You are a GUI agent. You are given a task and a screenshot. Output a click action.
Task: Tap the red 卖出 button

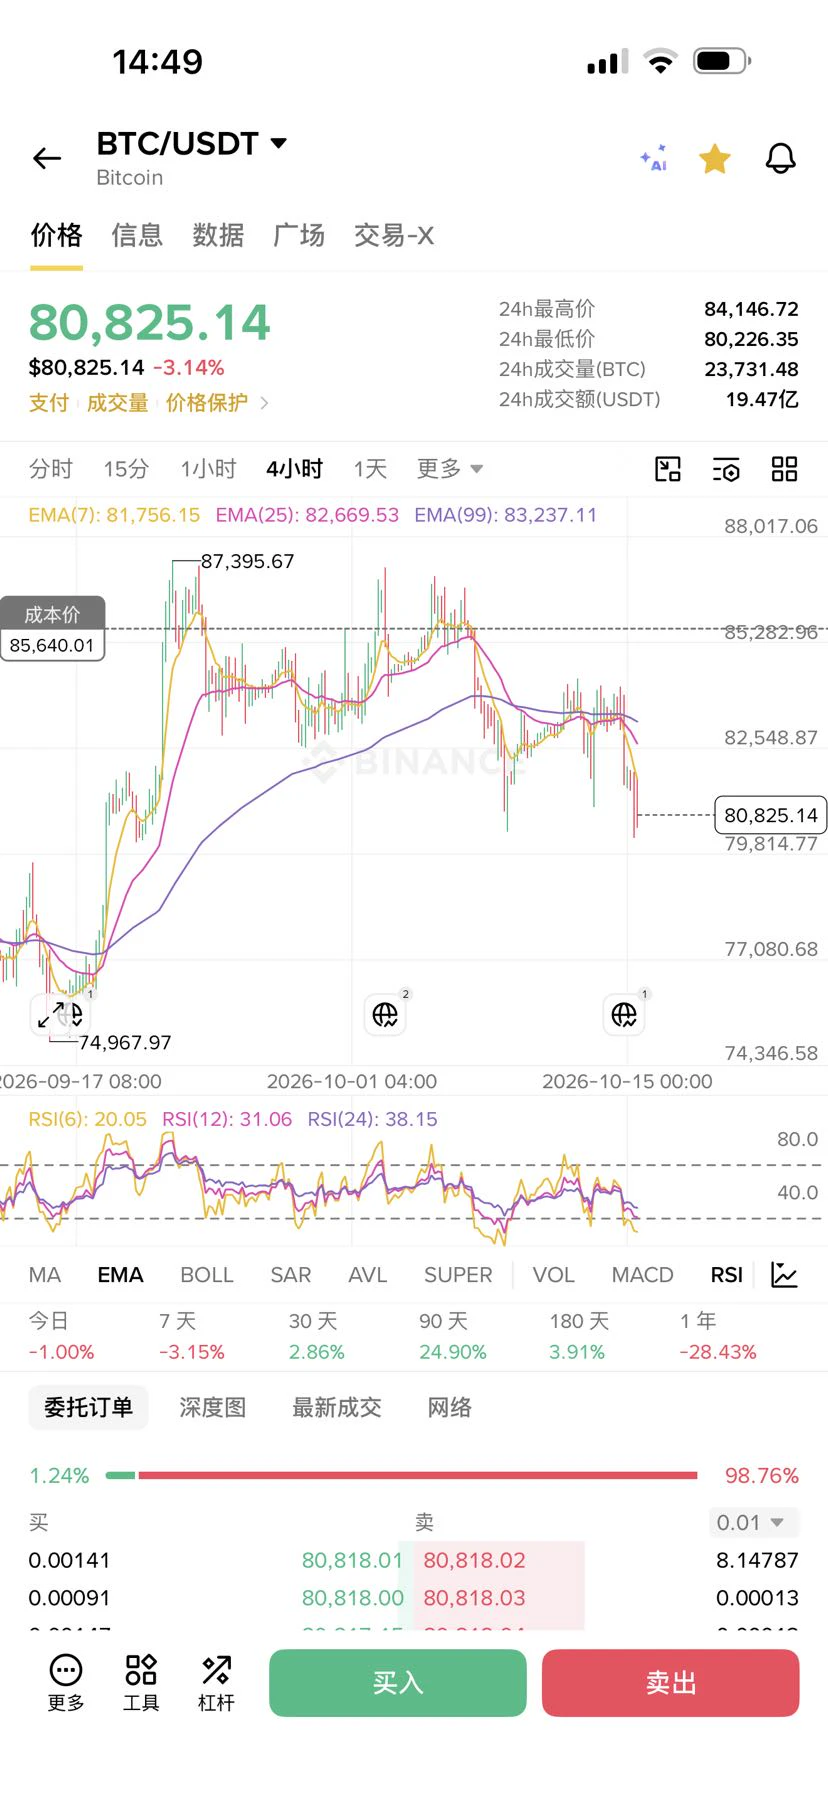(x=670, y=1683)
